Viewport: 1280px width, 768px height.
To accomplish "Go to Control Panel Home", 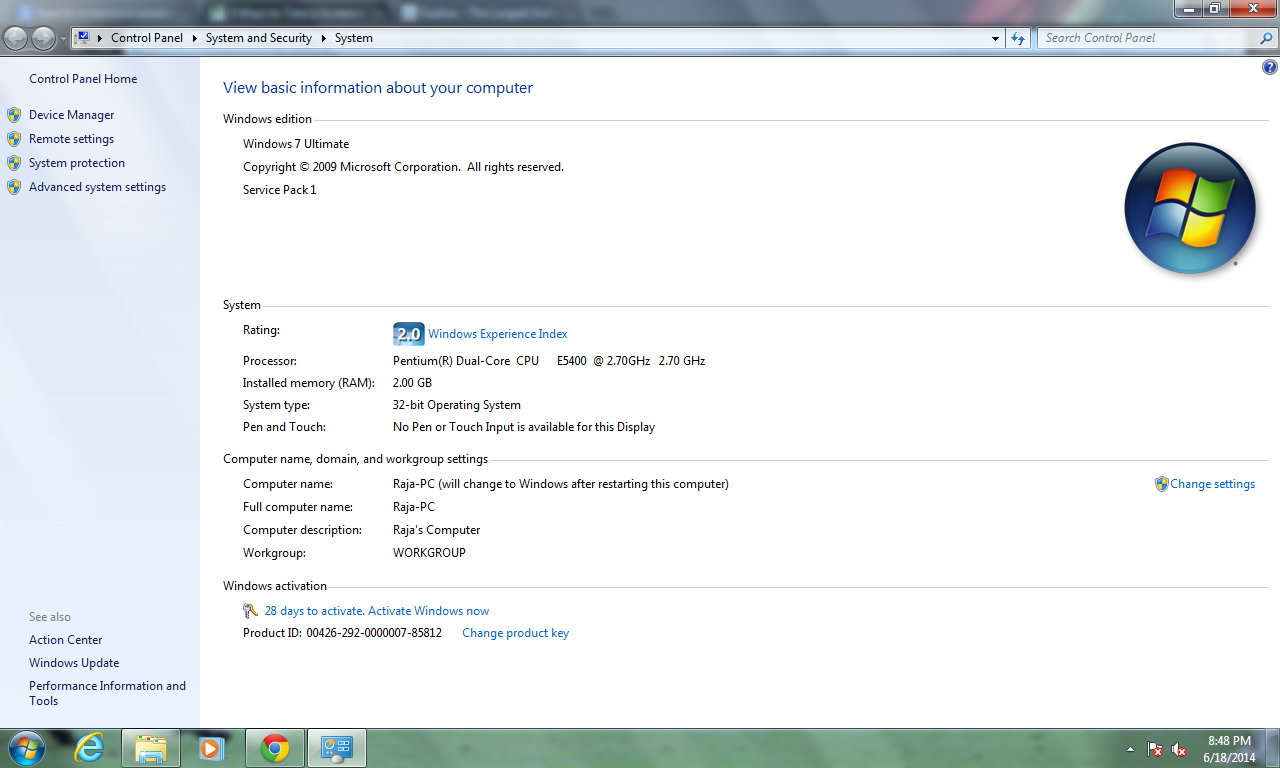I will (x=83, y=79).
